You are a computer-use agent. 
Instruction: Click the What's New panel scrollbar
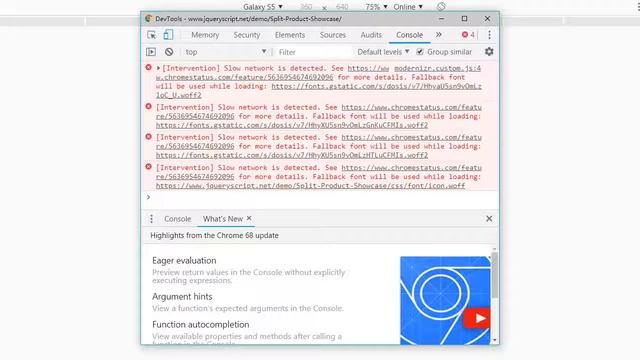coord(495,275)
